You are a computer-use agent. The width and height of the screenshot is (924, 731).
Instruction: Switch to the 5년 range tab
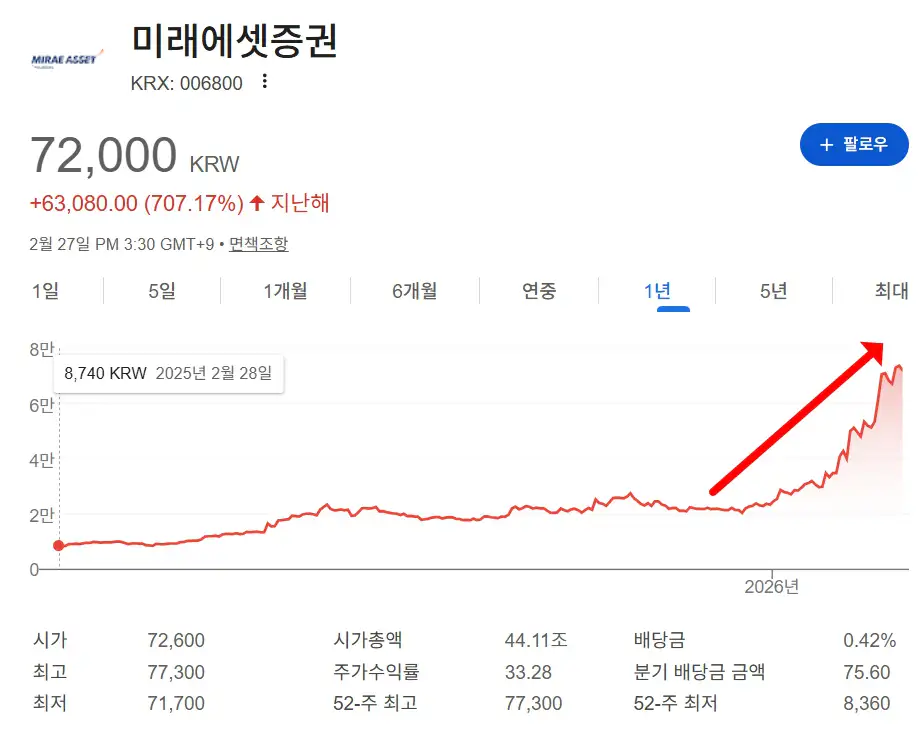point(774,291)
